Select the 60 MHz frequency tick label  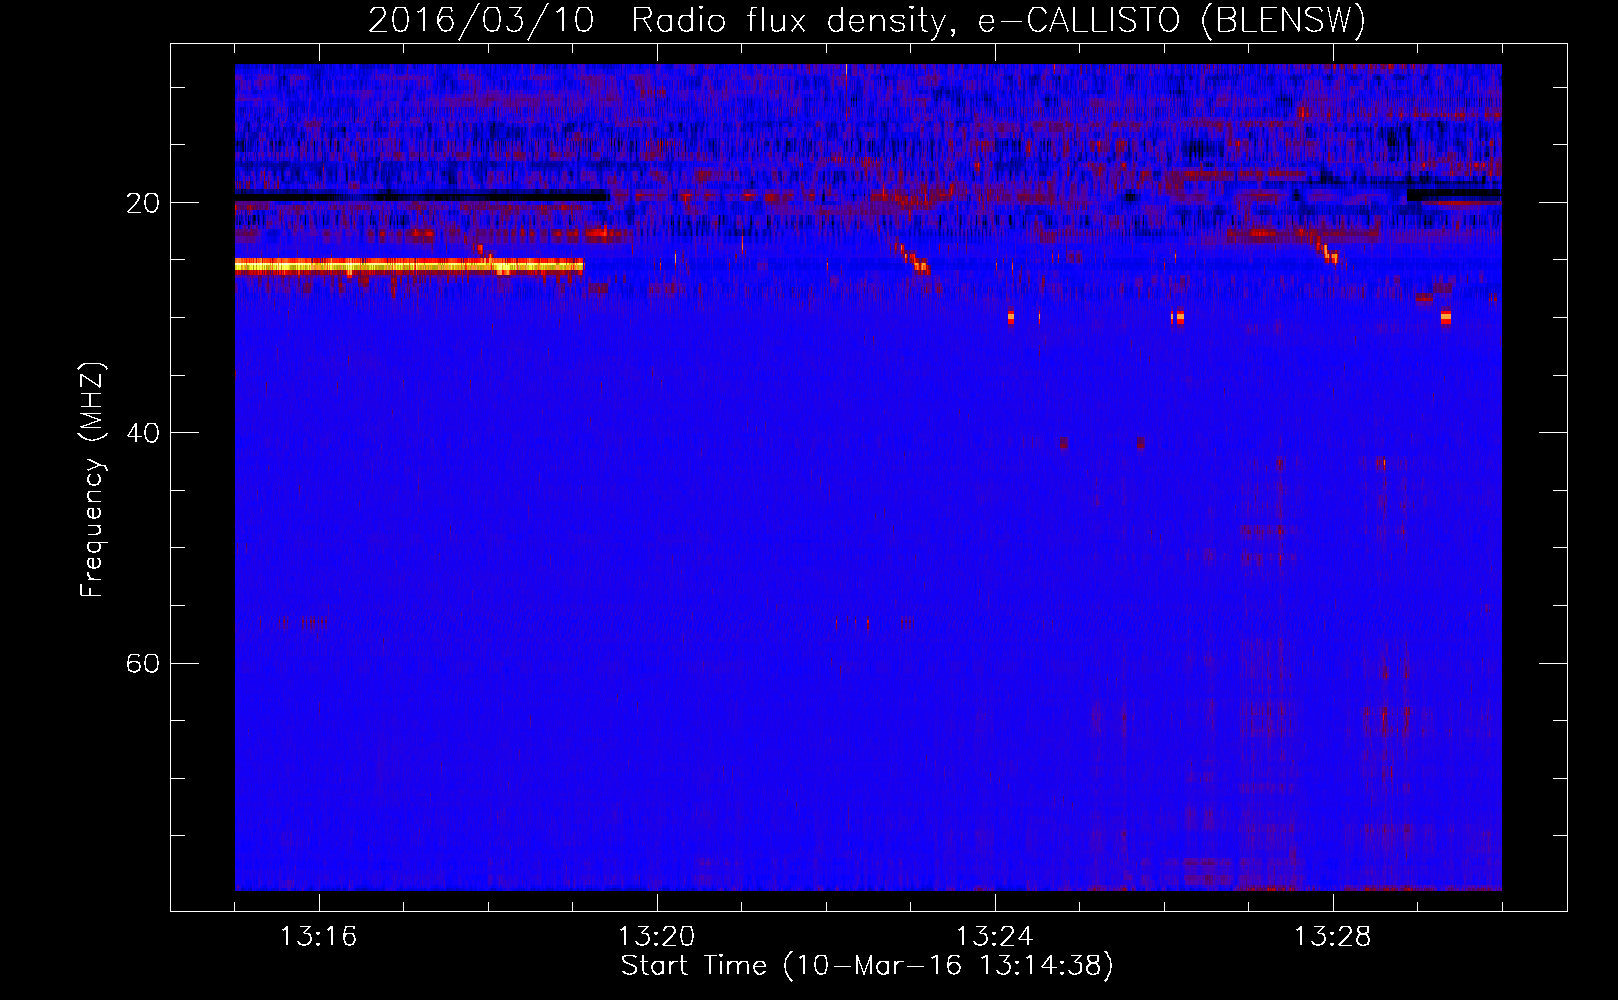click(143, 663)
